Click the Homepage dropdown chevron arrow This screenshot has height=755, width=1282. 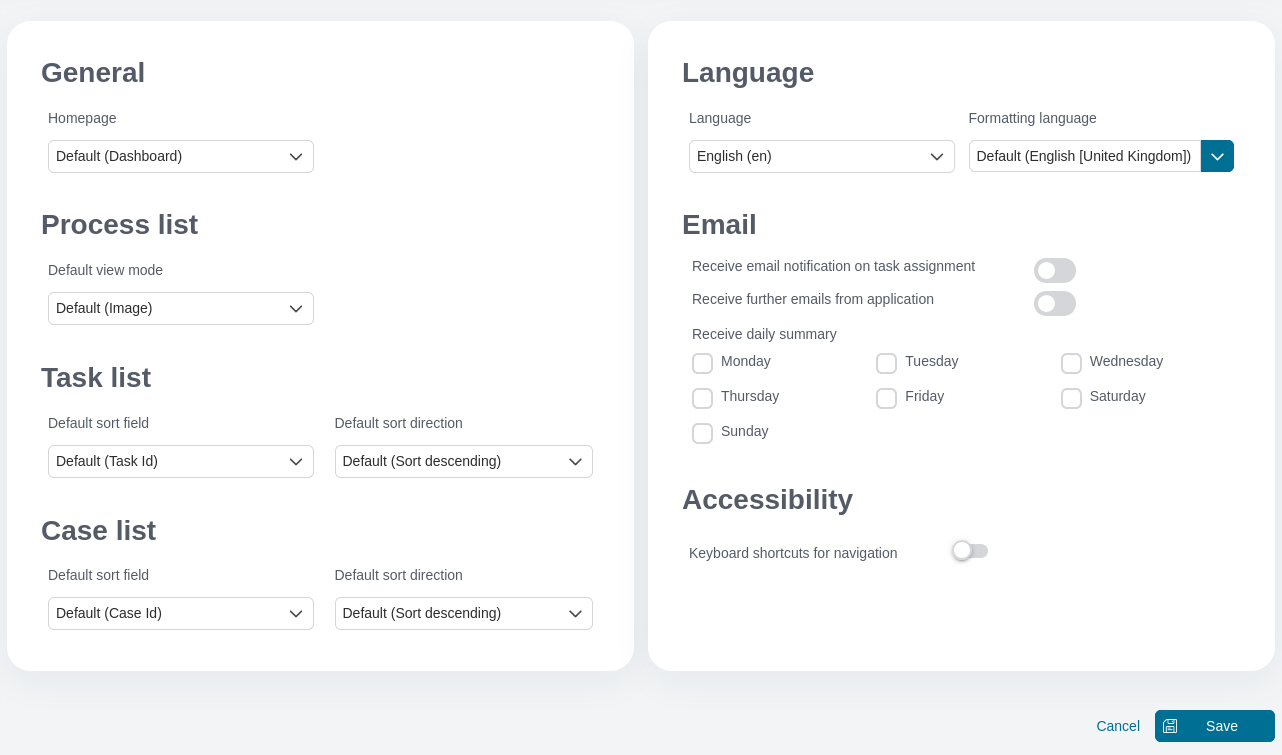pyautogui.click(x=296, y=157)
